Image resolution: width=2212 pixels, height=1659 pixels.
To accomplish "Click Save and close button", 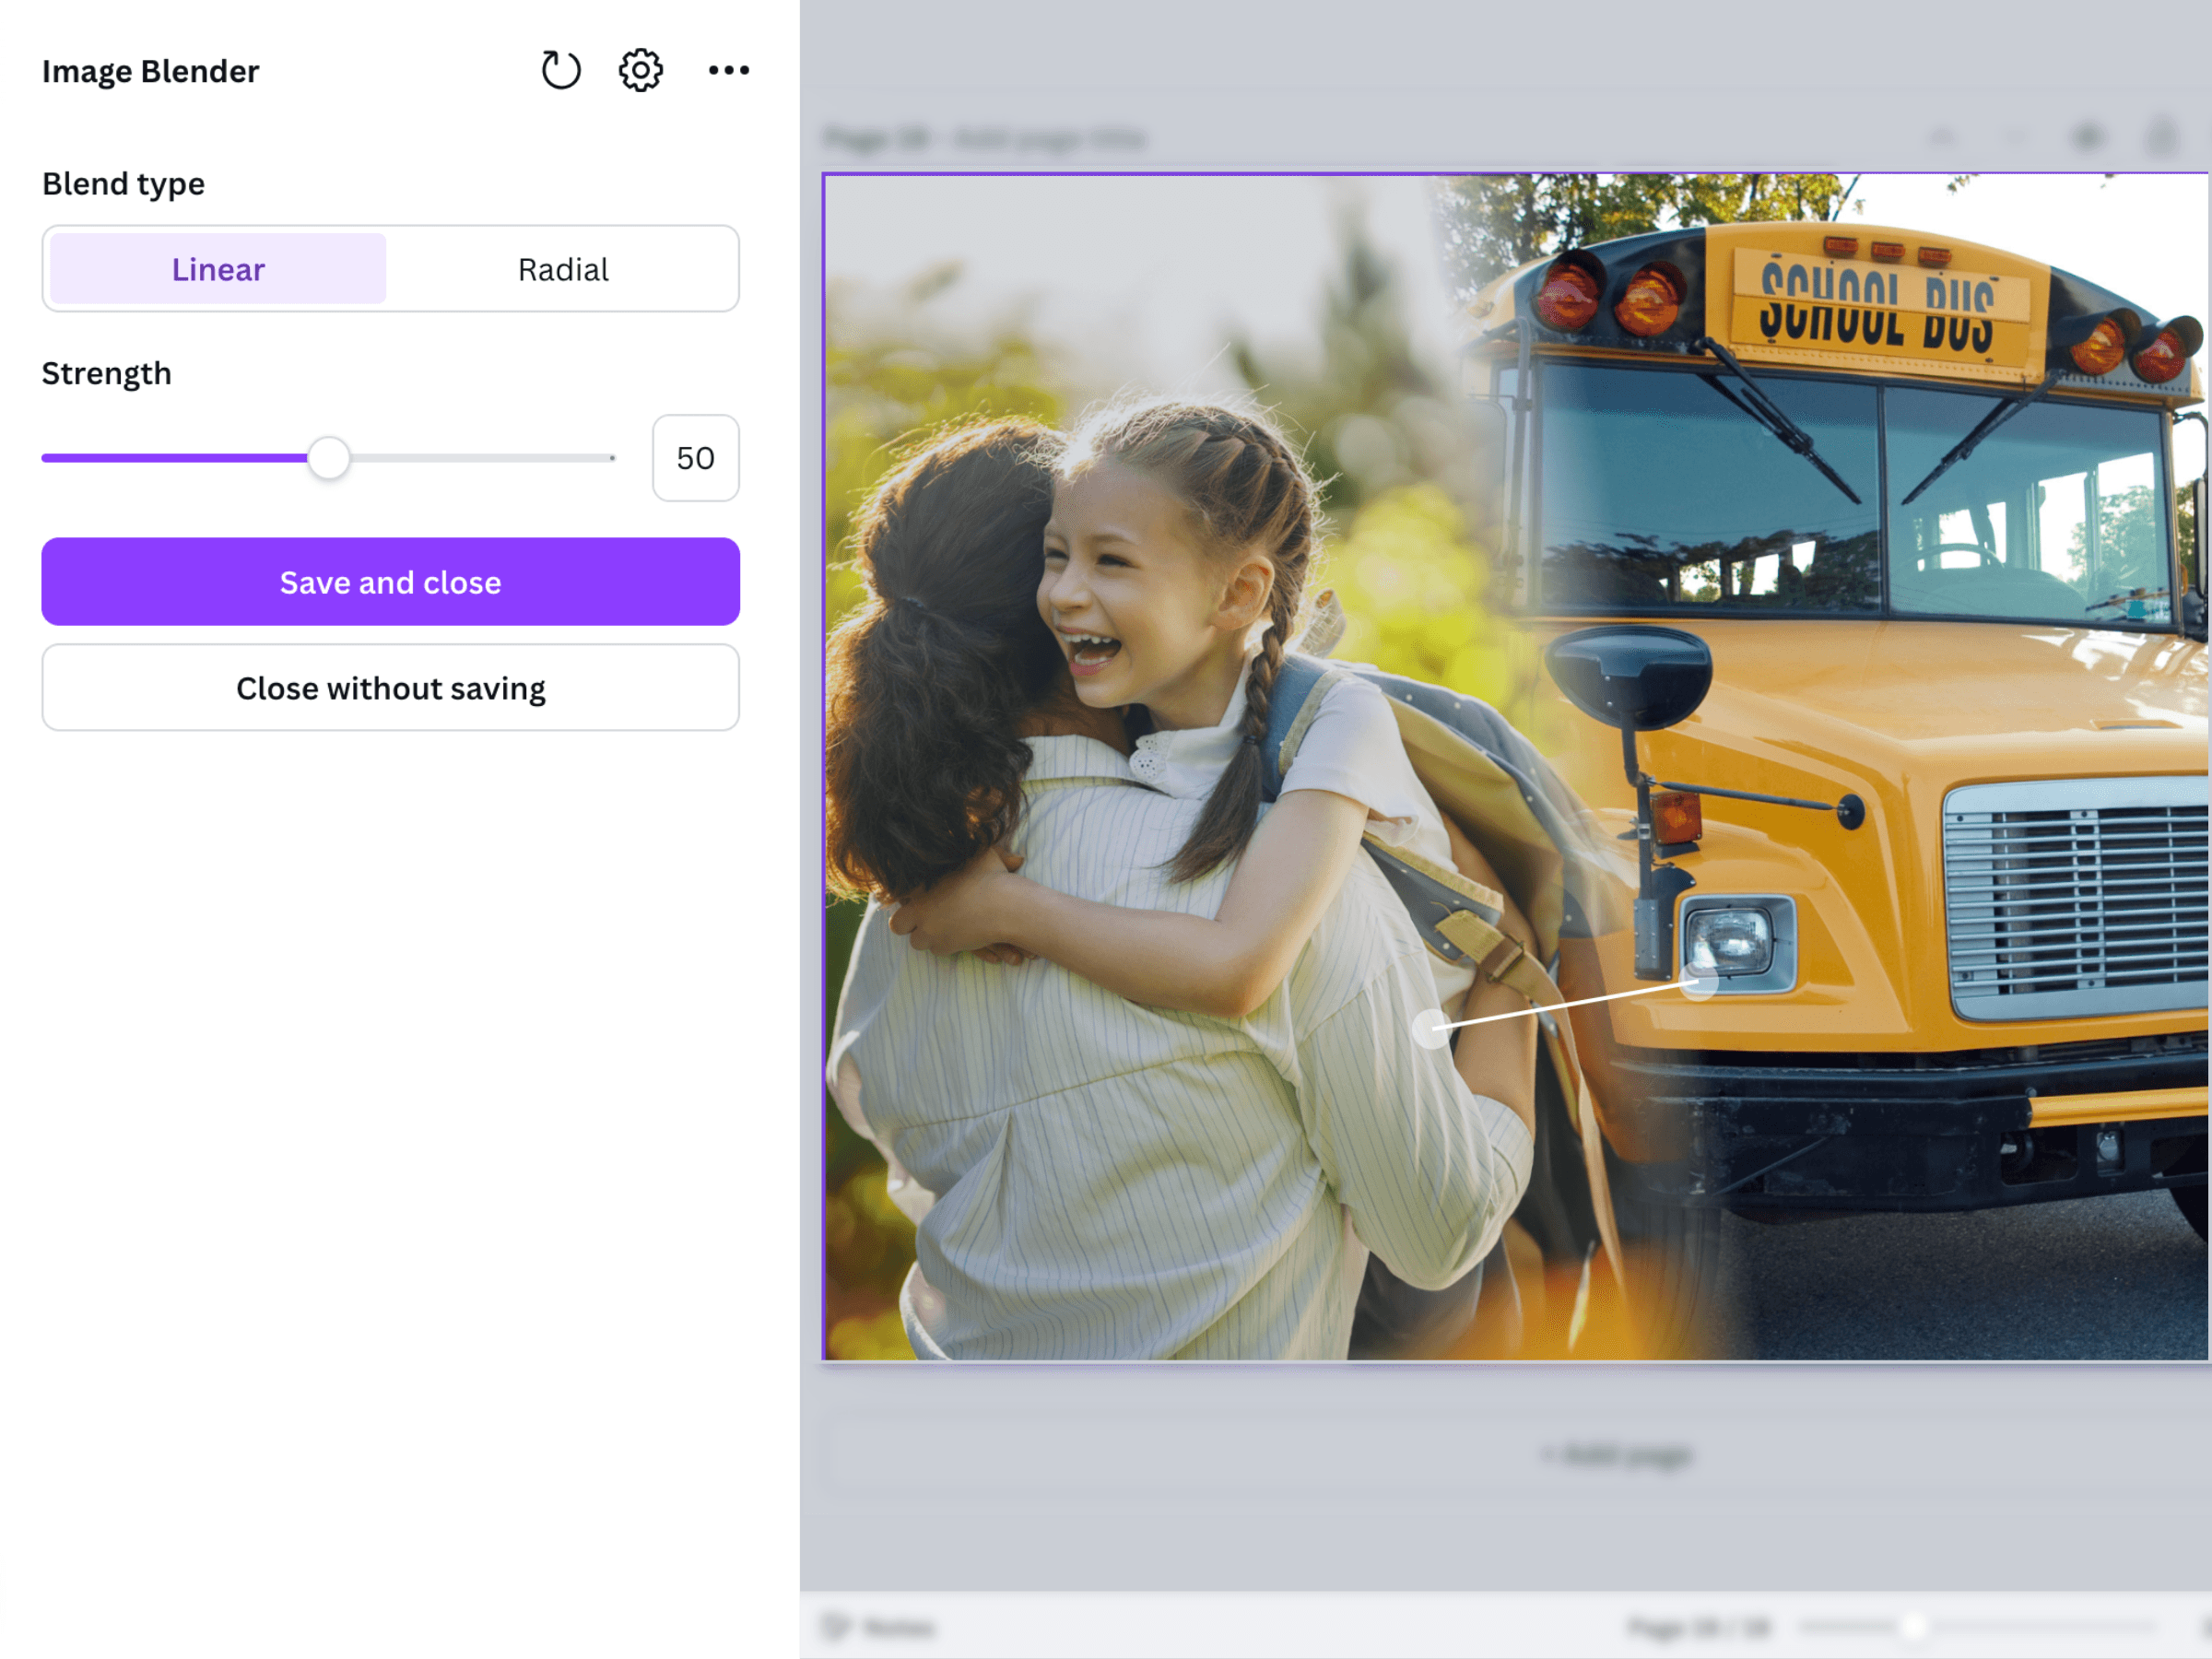I will 390,582.
